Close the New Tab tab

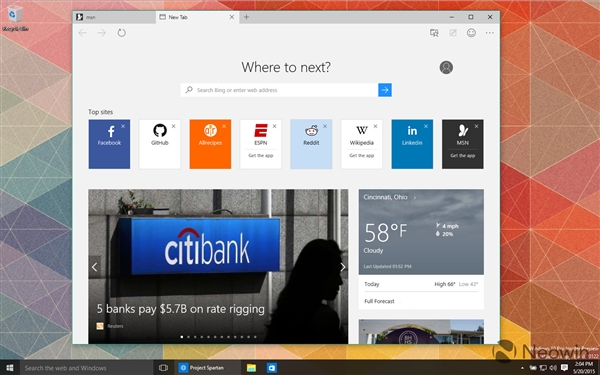tap(232, 17)
